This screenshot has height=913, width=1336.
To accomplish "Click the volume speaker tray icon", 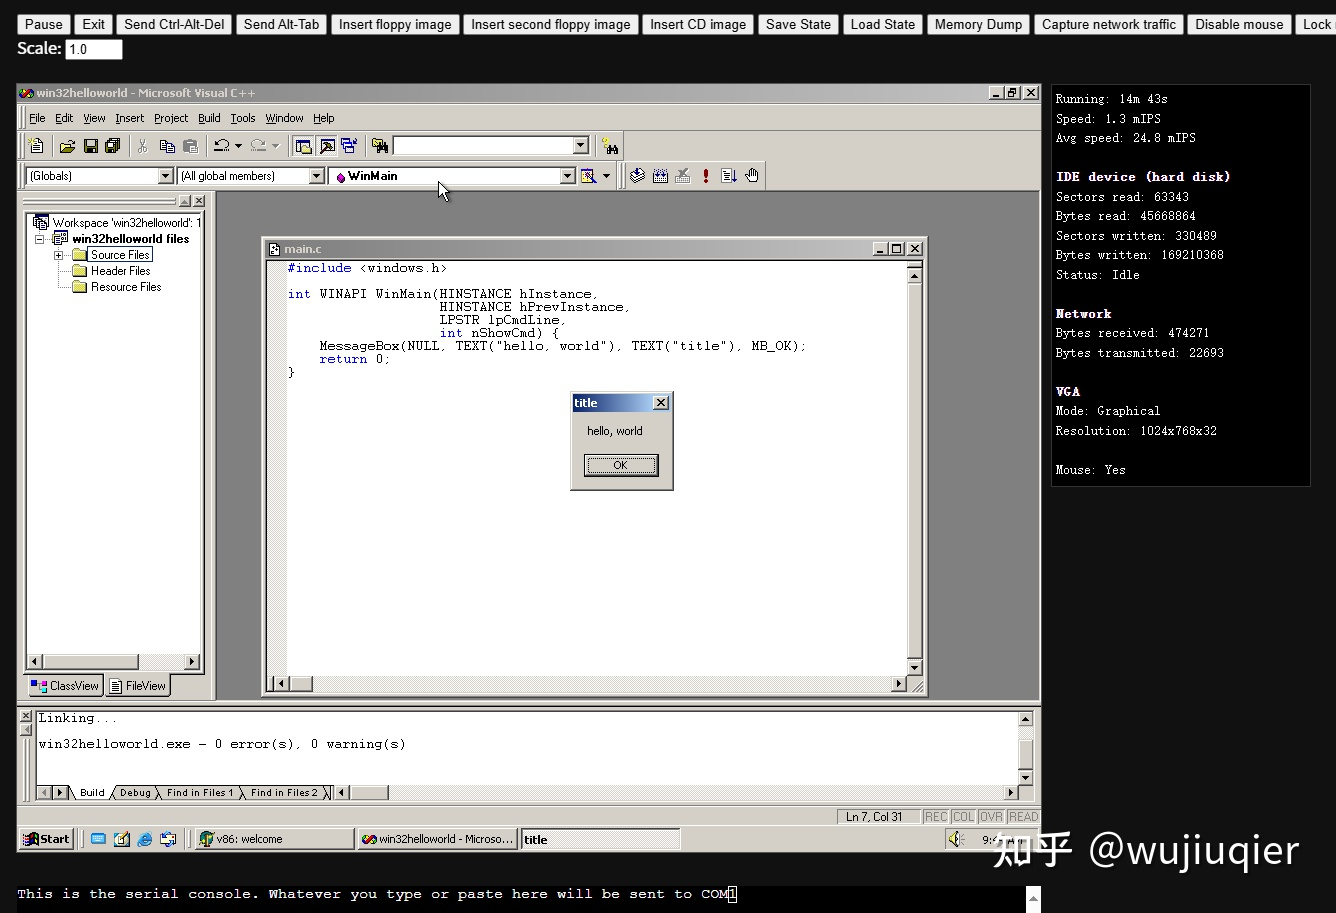I will [x=956, y=839].
